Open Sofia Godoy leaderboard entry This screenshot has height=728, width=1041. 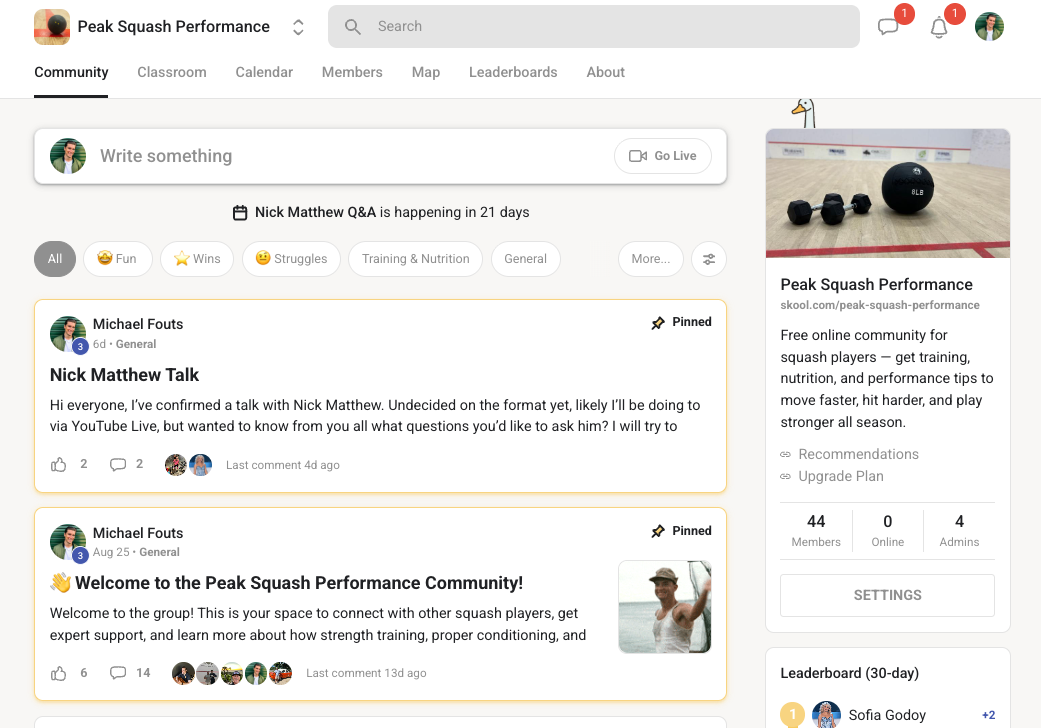pyautogui.click(x=888, y=715)
